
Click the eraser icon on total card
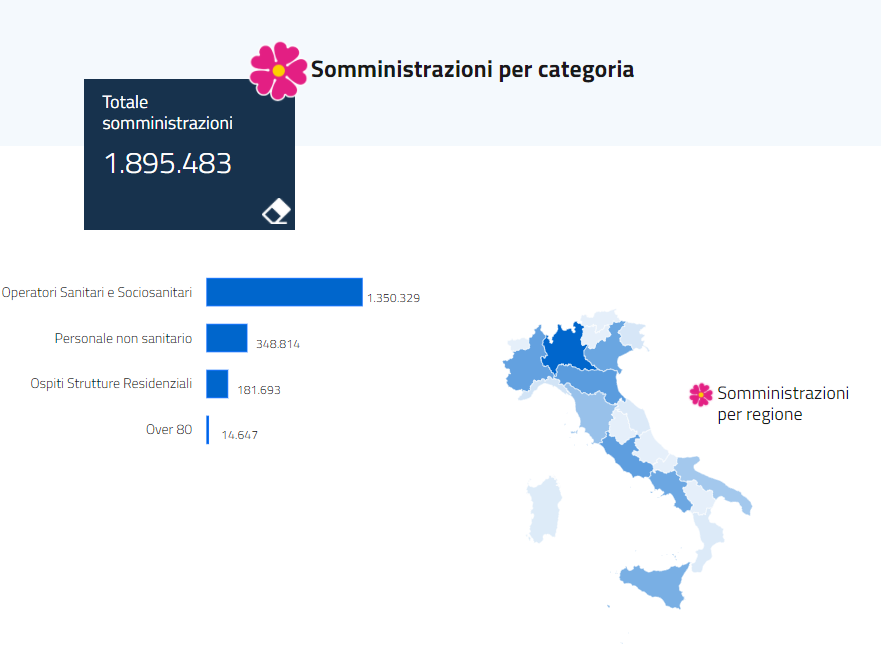(x=276, y=212)
